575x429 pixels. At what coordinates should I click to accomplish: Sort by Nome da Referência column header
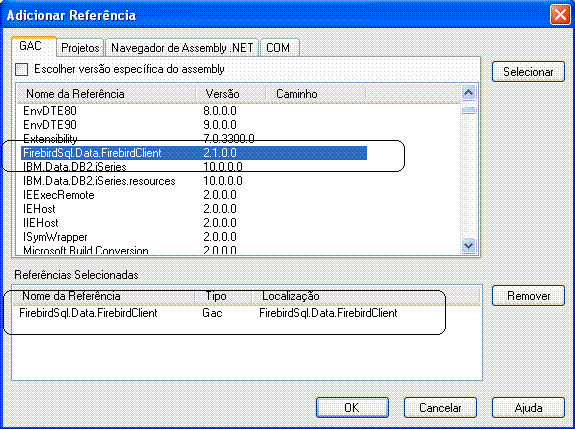click(106, 94)
